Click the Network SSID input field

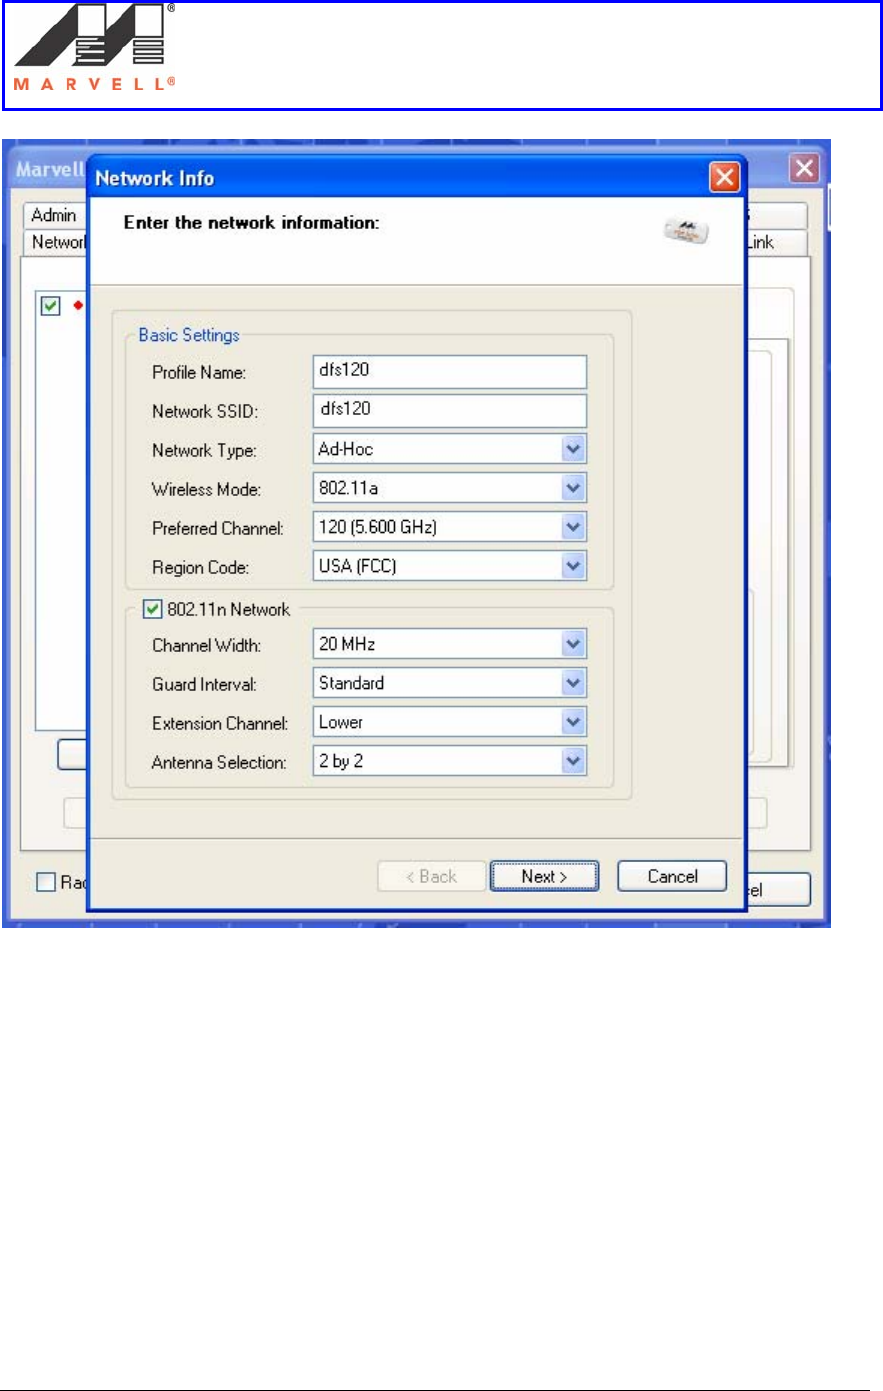[x=450, y=410]
